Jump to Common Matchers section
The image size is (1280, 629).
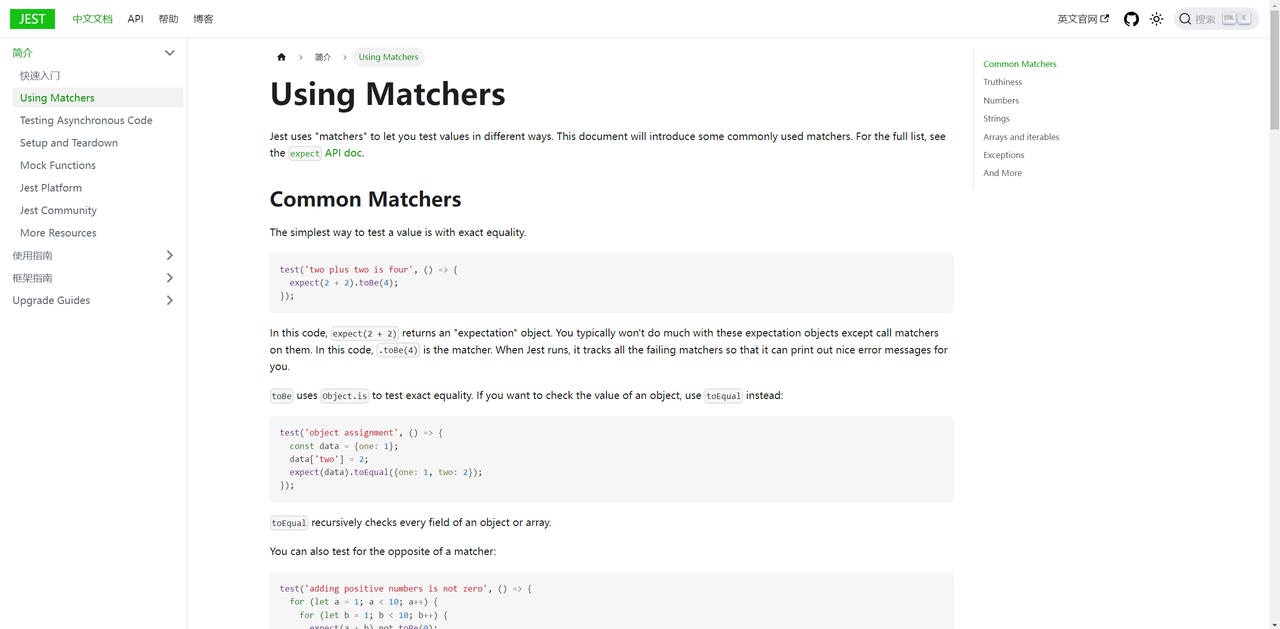coord(1019,64)
